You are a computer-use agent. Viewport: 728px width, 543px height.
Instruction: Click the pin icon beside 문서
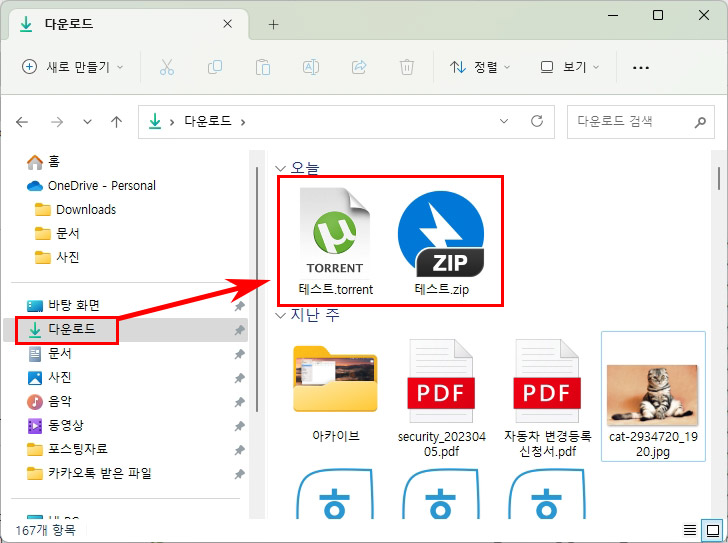pos(239,354)
